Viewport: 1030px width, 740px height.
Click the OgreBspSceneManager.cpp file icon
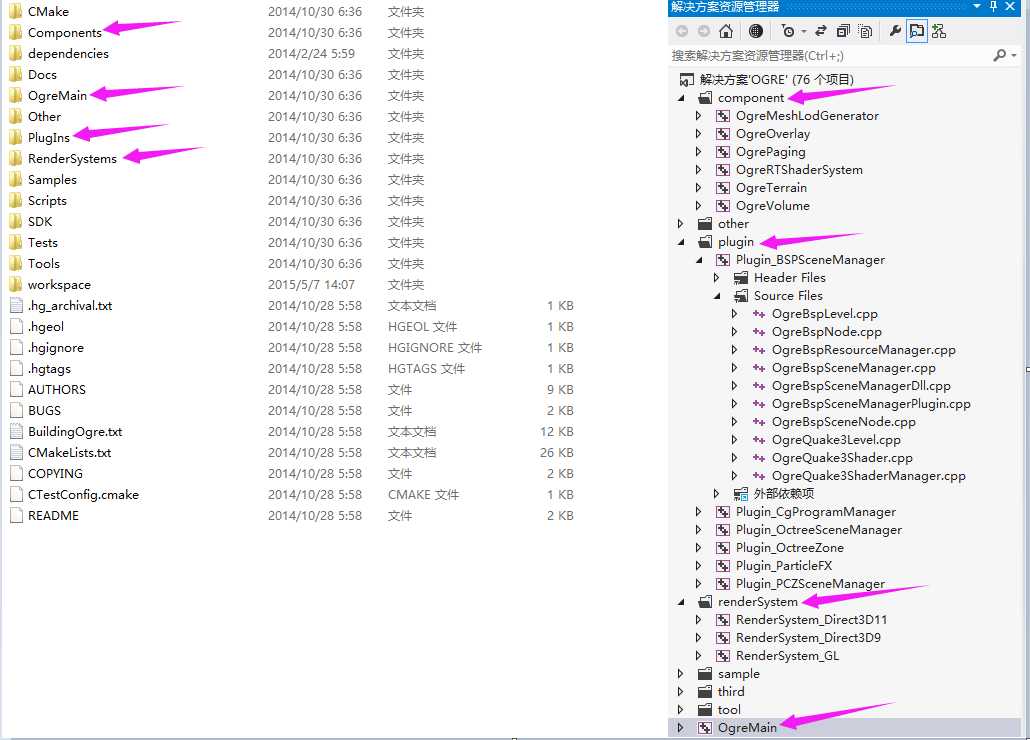759,368
